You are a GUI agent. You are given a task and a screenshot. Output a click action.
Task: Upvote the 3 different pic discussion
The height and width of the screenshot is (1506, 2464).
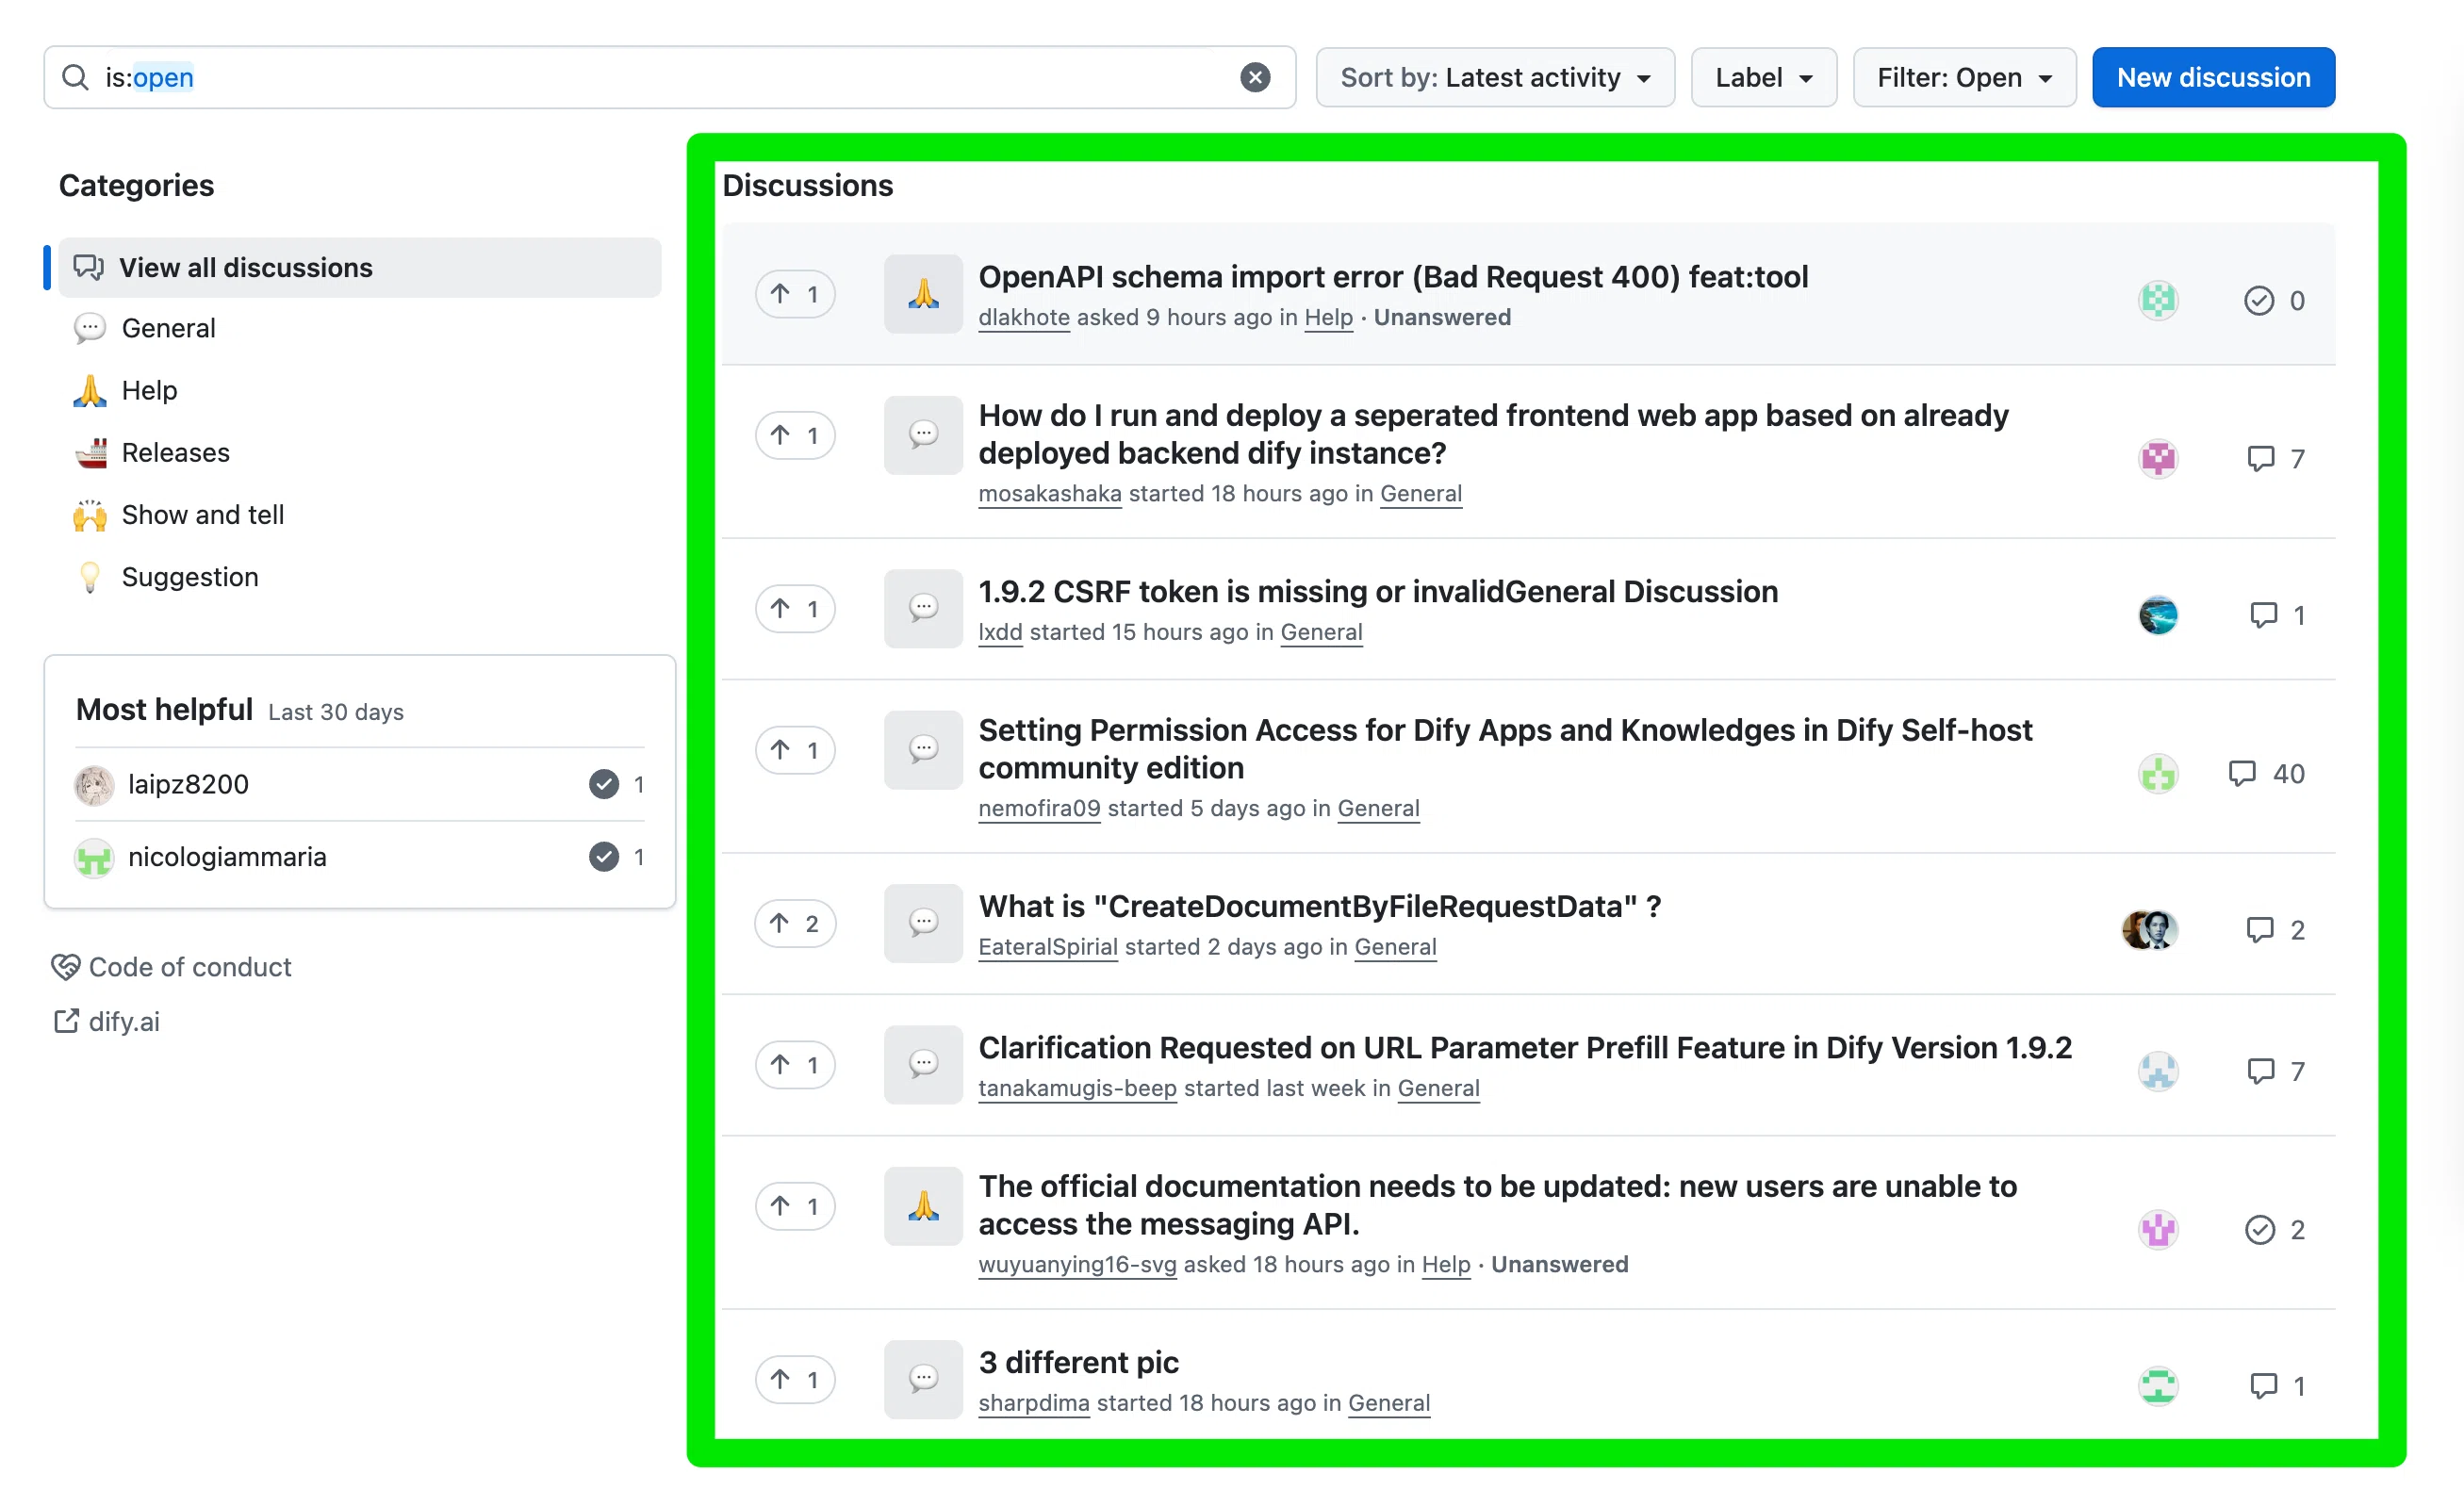(795, 1379)
